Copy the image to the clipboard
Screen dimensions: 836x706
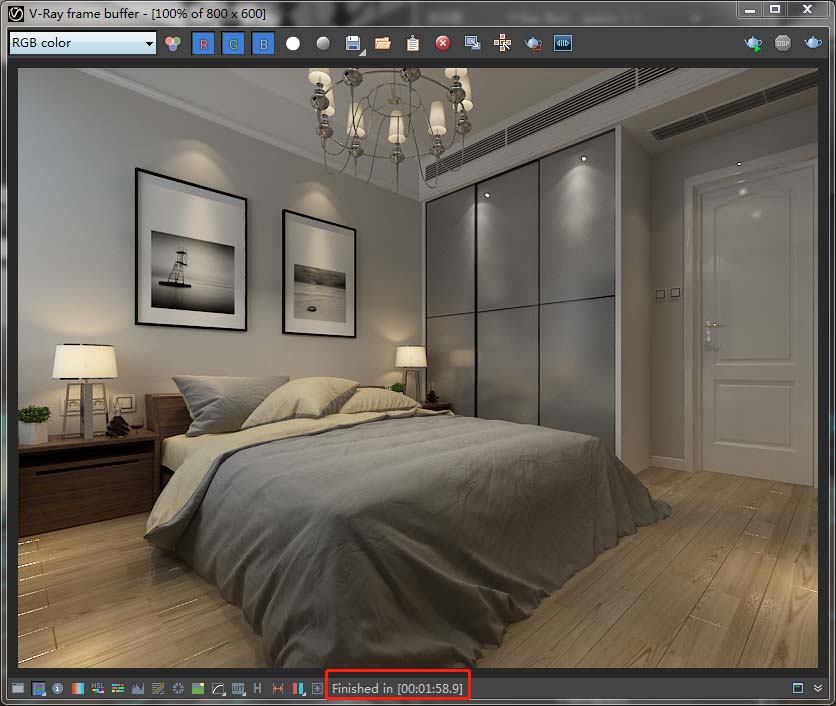[x=413, y=44]
